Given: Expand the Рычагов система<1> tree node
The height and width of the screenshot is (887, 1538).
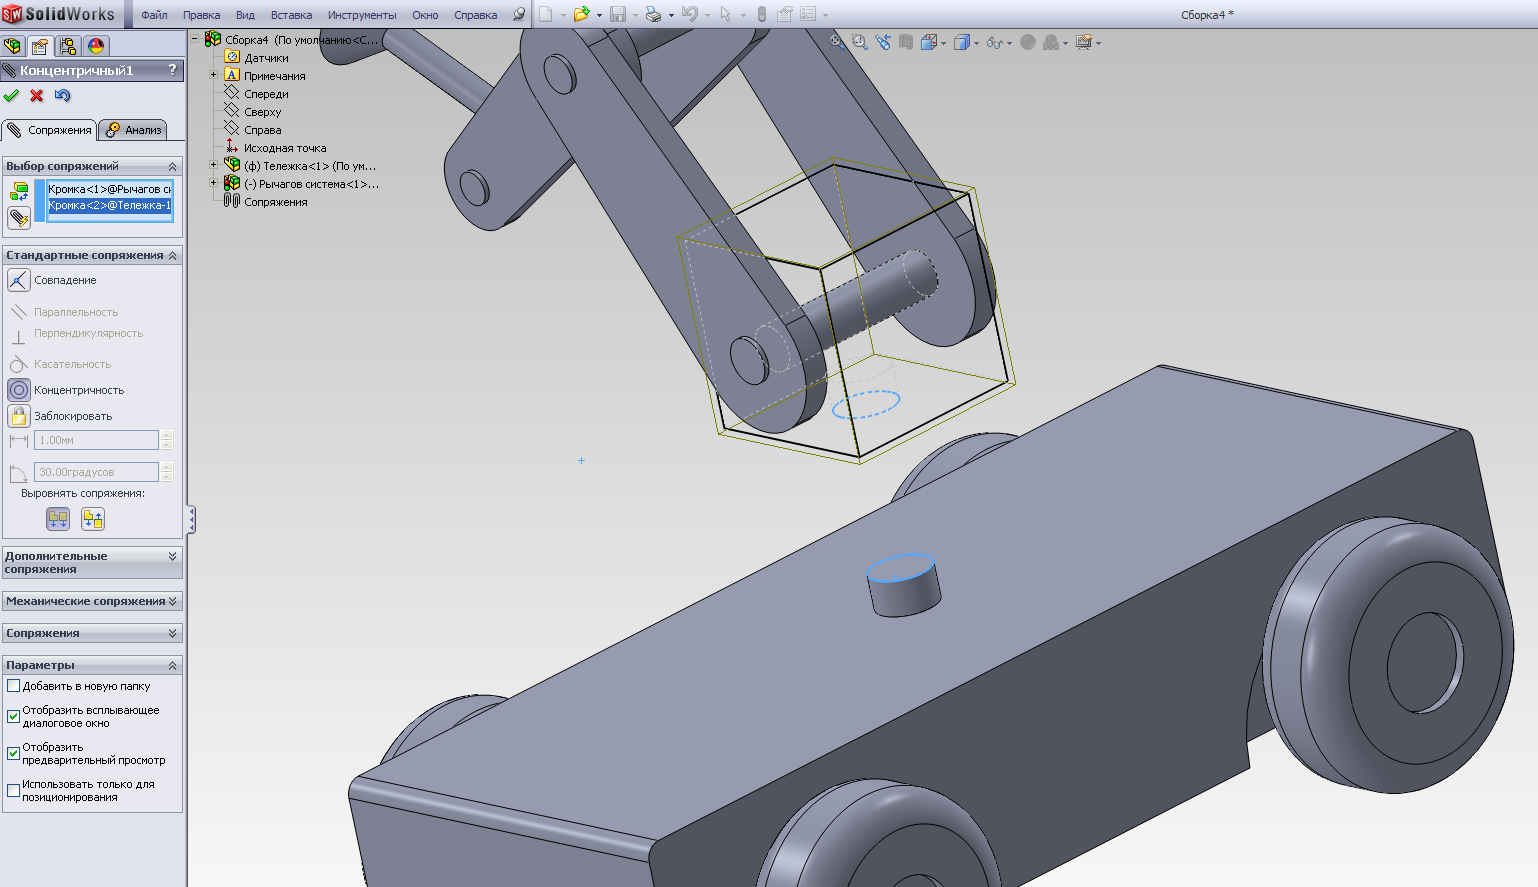Looking at the screenshot, I should click(213, 183).
